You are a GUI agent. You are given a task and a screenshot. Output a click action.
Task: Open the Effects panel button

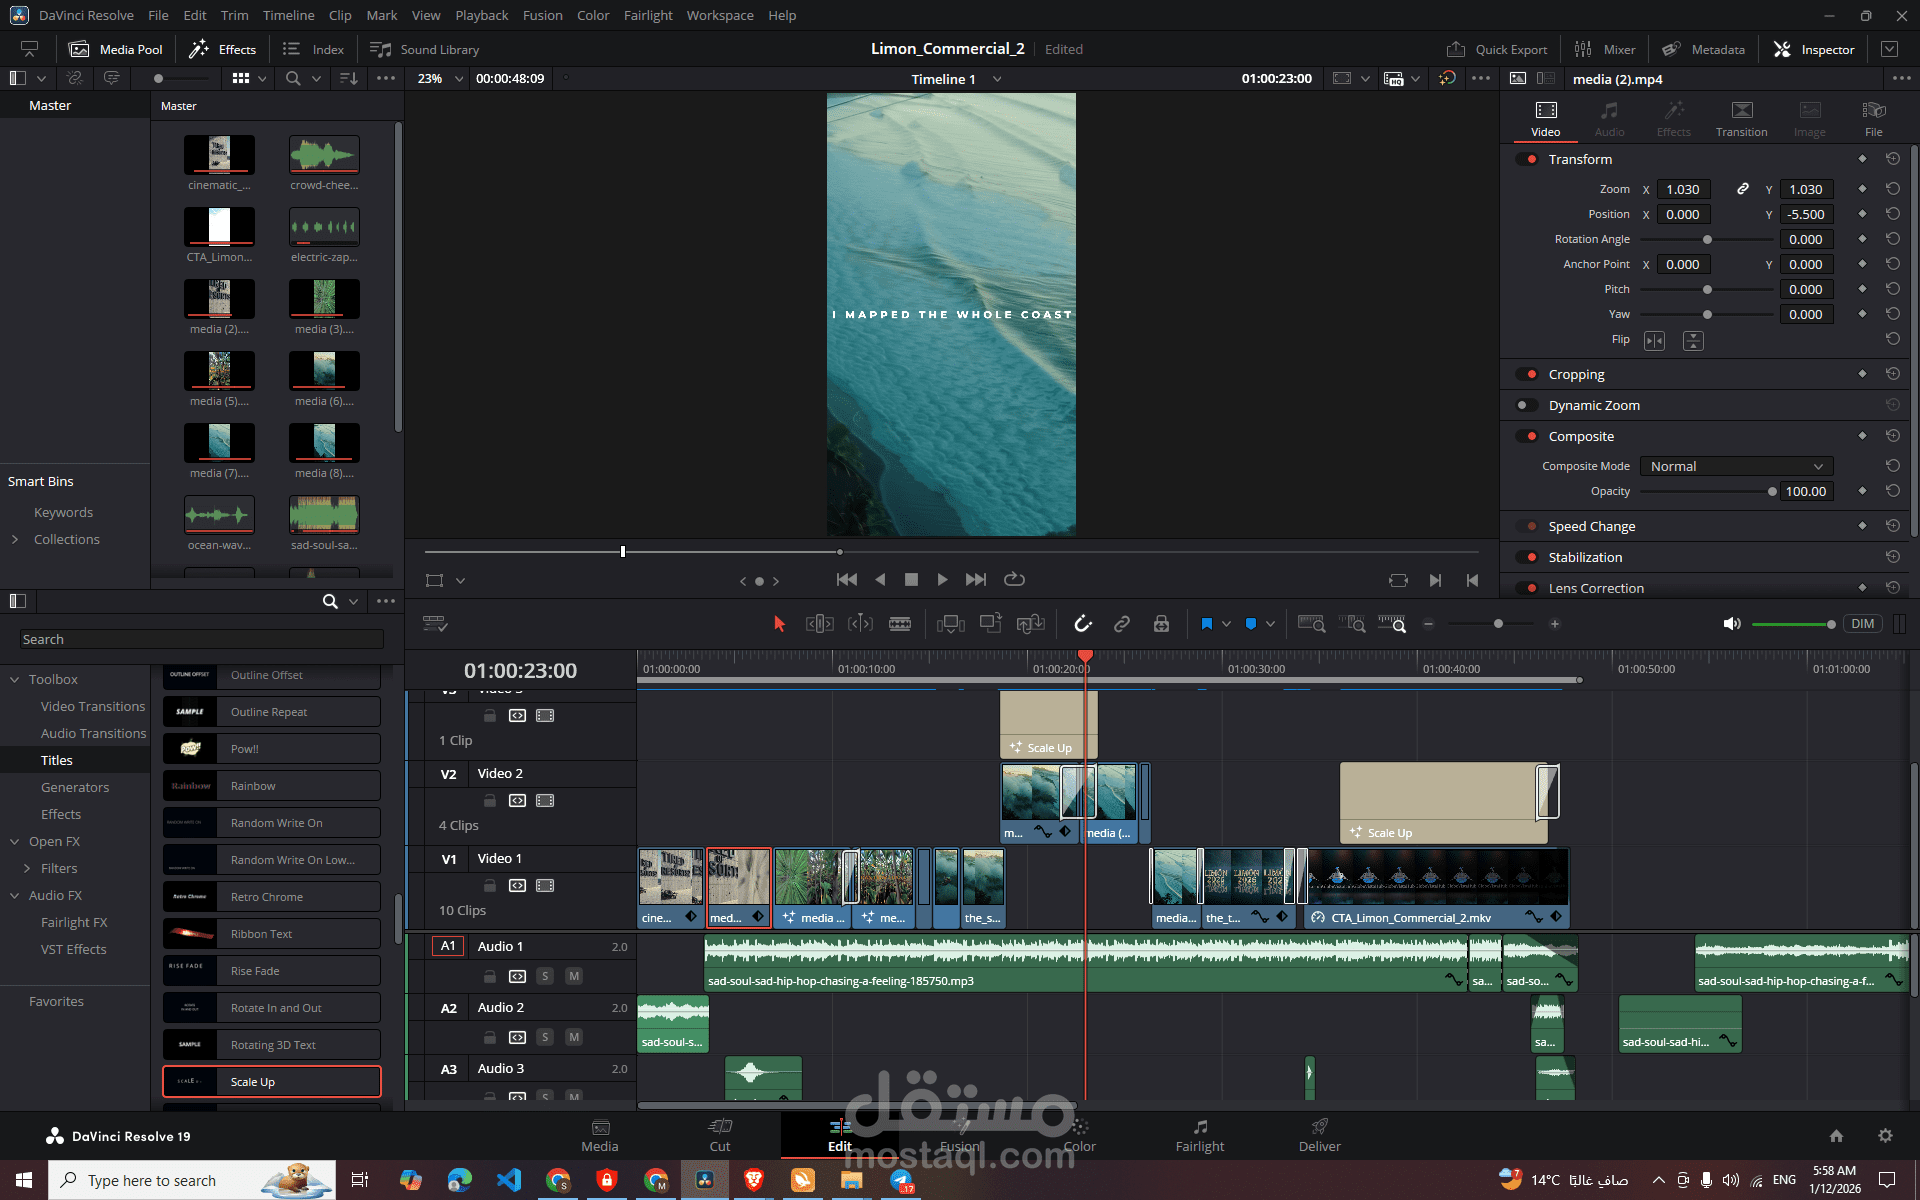pyautogui.click(x=223, y=49)
